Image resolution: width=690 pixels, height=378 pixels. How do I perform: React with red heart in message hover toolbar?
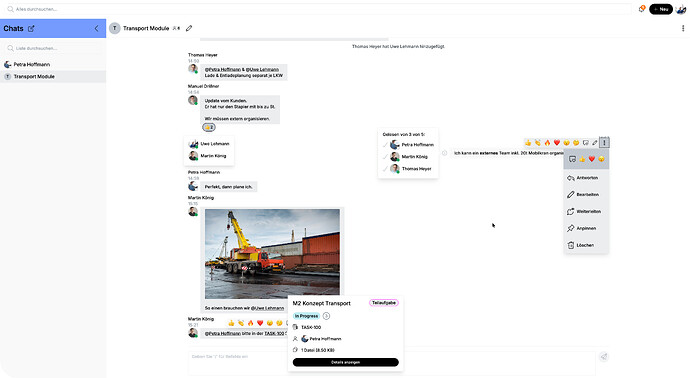tap(557, 143)
